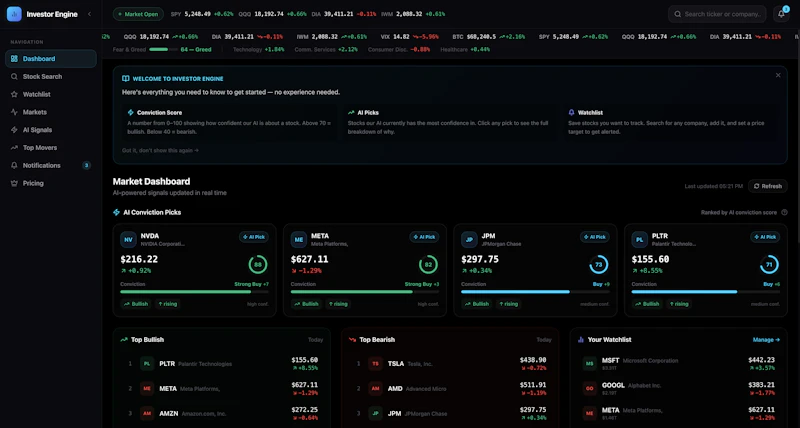Click the AI Pick badge on JPM

(x=594, y=237)
